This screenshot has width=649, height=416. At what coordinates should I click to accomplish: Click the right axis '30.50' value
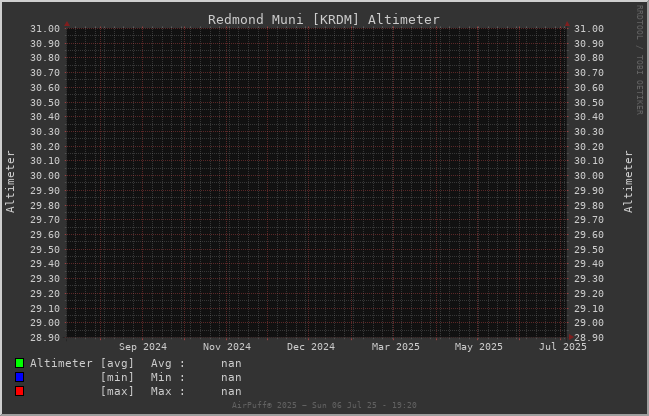589,102
